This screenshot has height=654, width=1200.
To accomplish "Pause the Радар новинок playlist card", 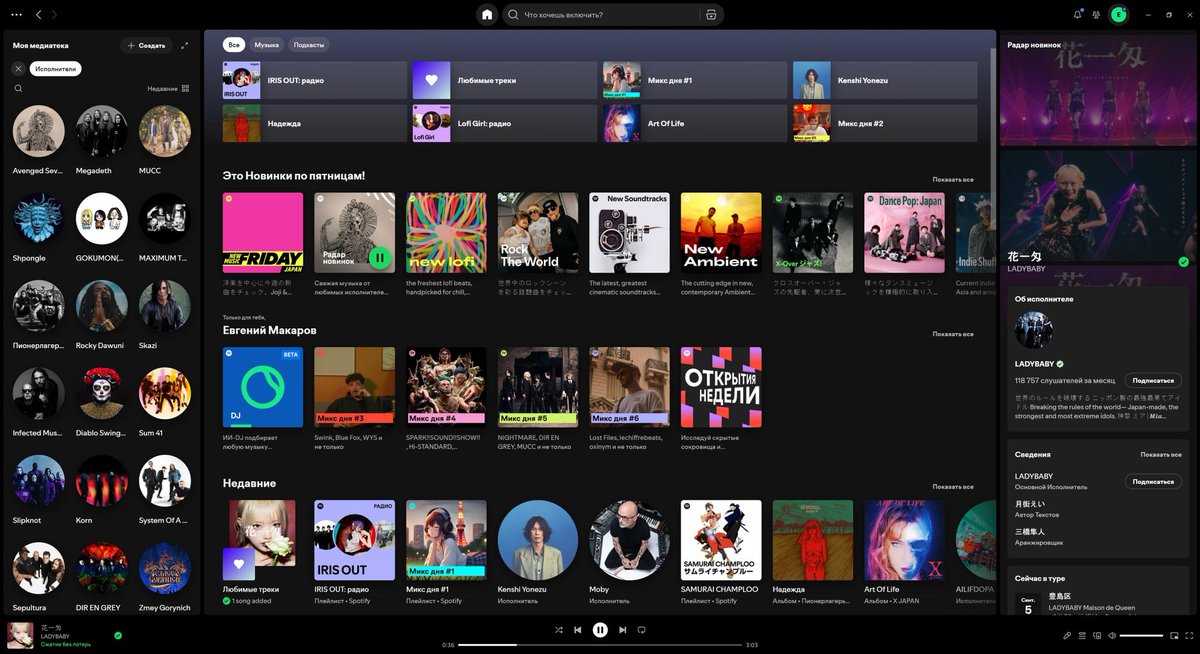I will tap(379, 258).
